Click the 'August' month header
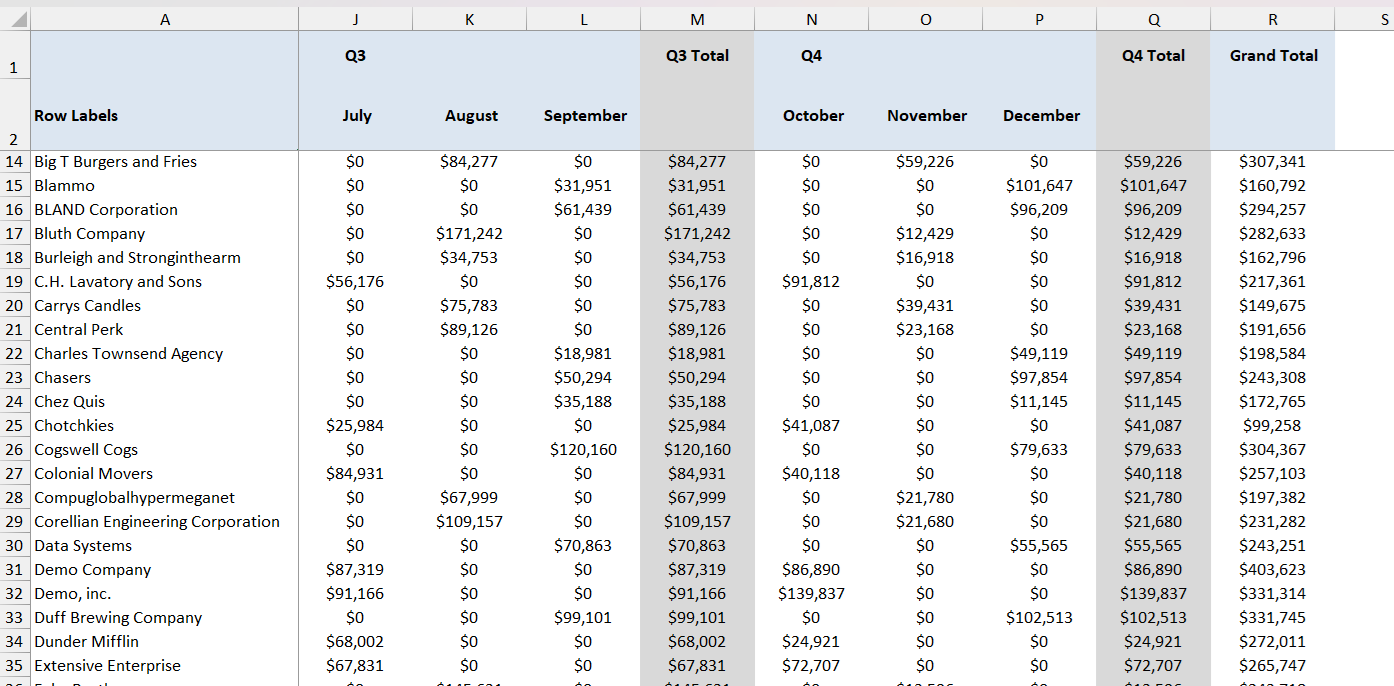This screenshot has height=686, width=1394. click(x=471, y=116)
